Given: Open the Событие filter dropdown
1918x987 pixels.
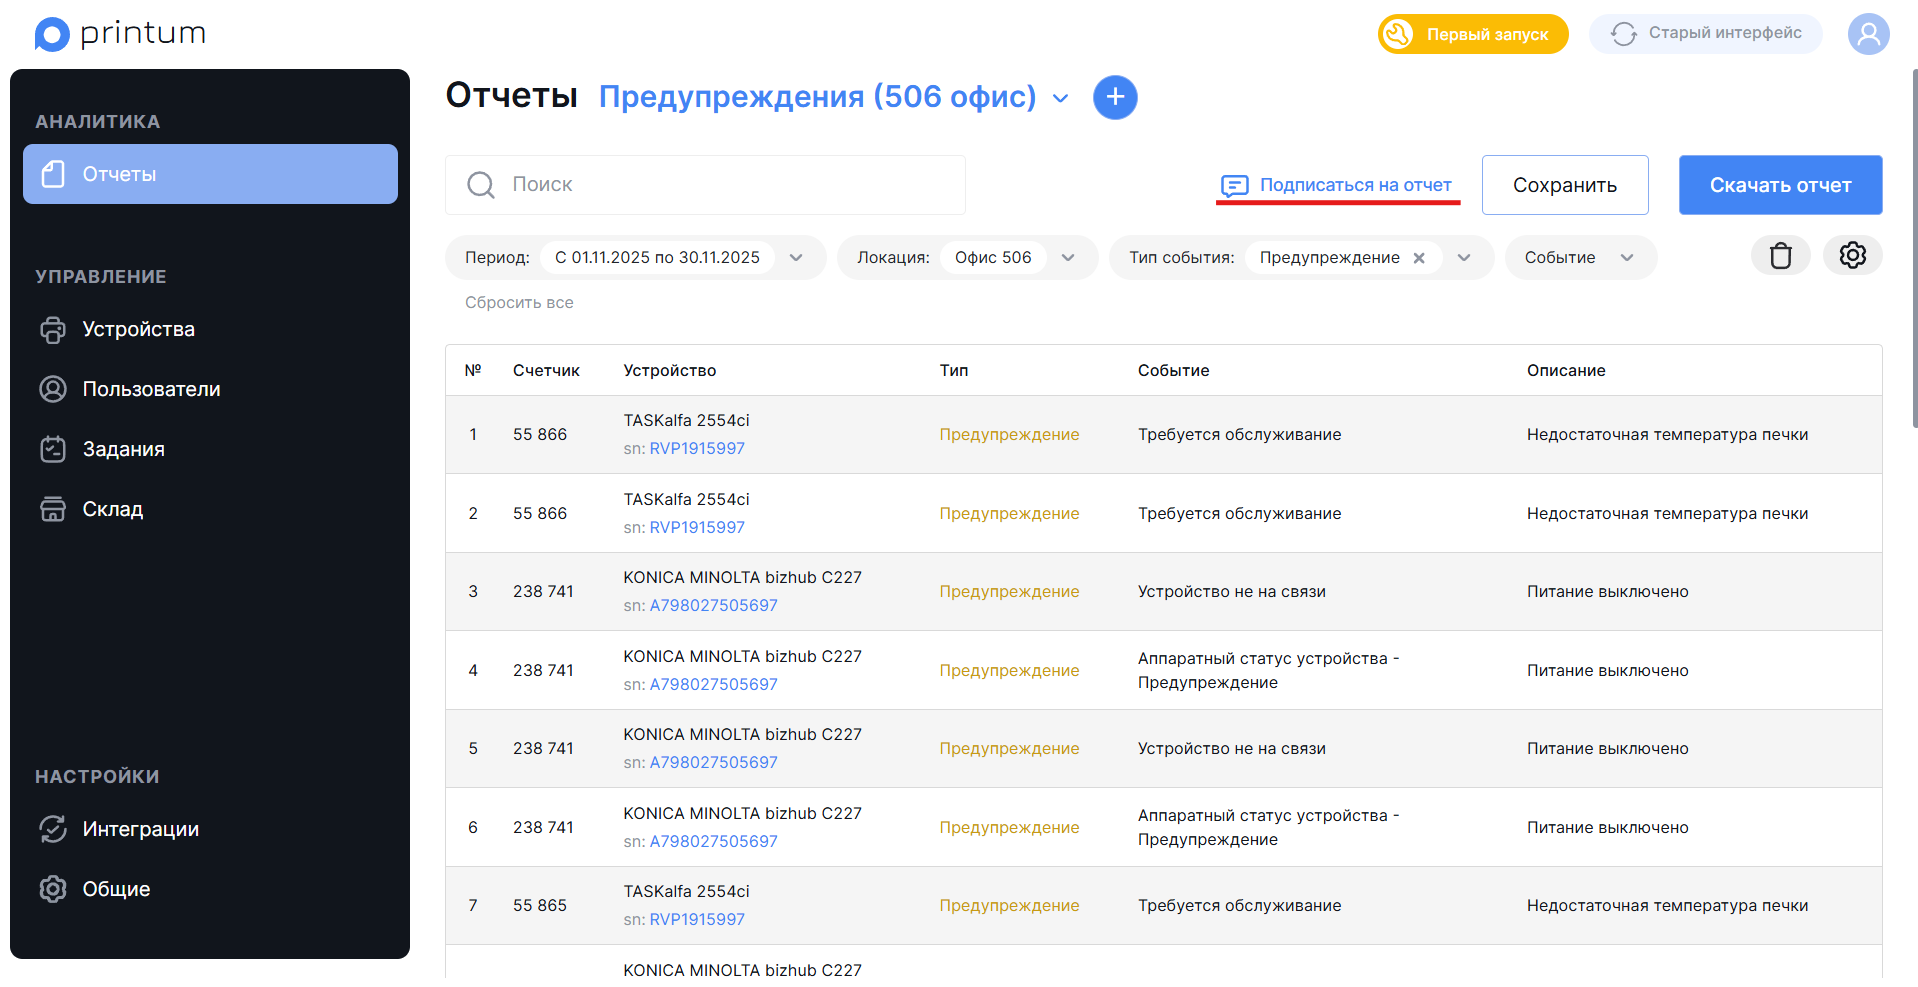Looking at the screenshot, I should click(x=1581, y=258).
